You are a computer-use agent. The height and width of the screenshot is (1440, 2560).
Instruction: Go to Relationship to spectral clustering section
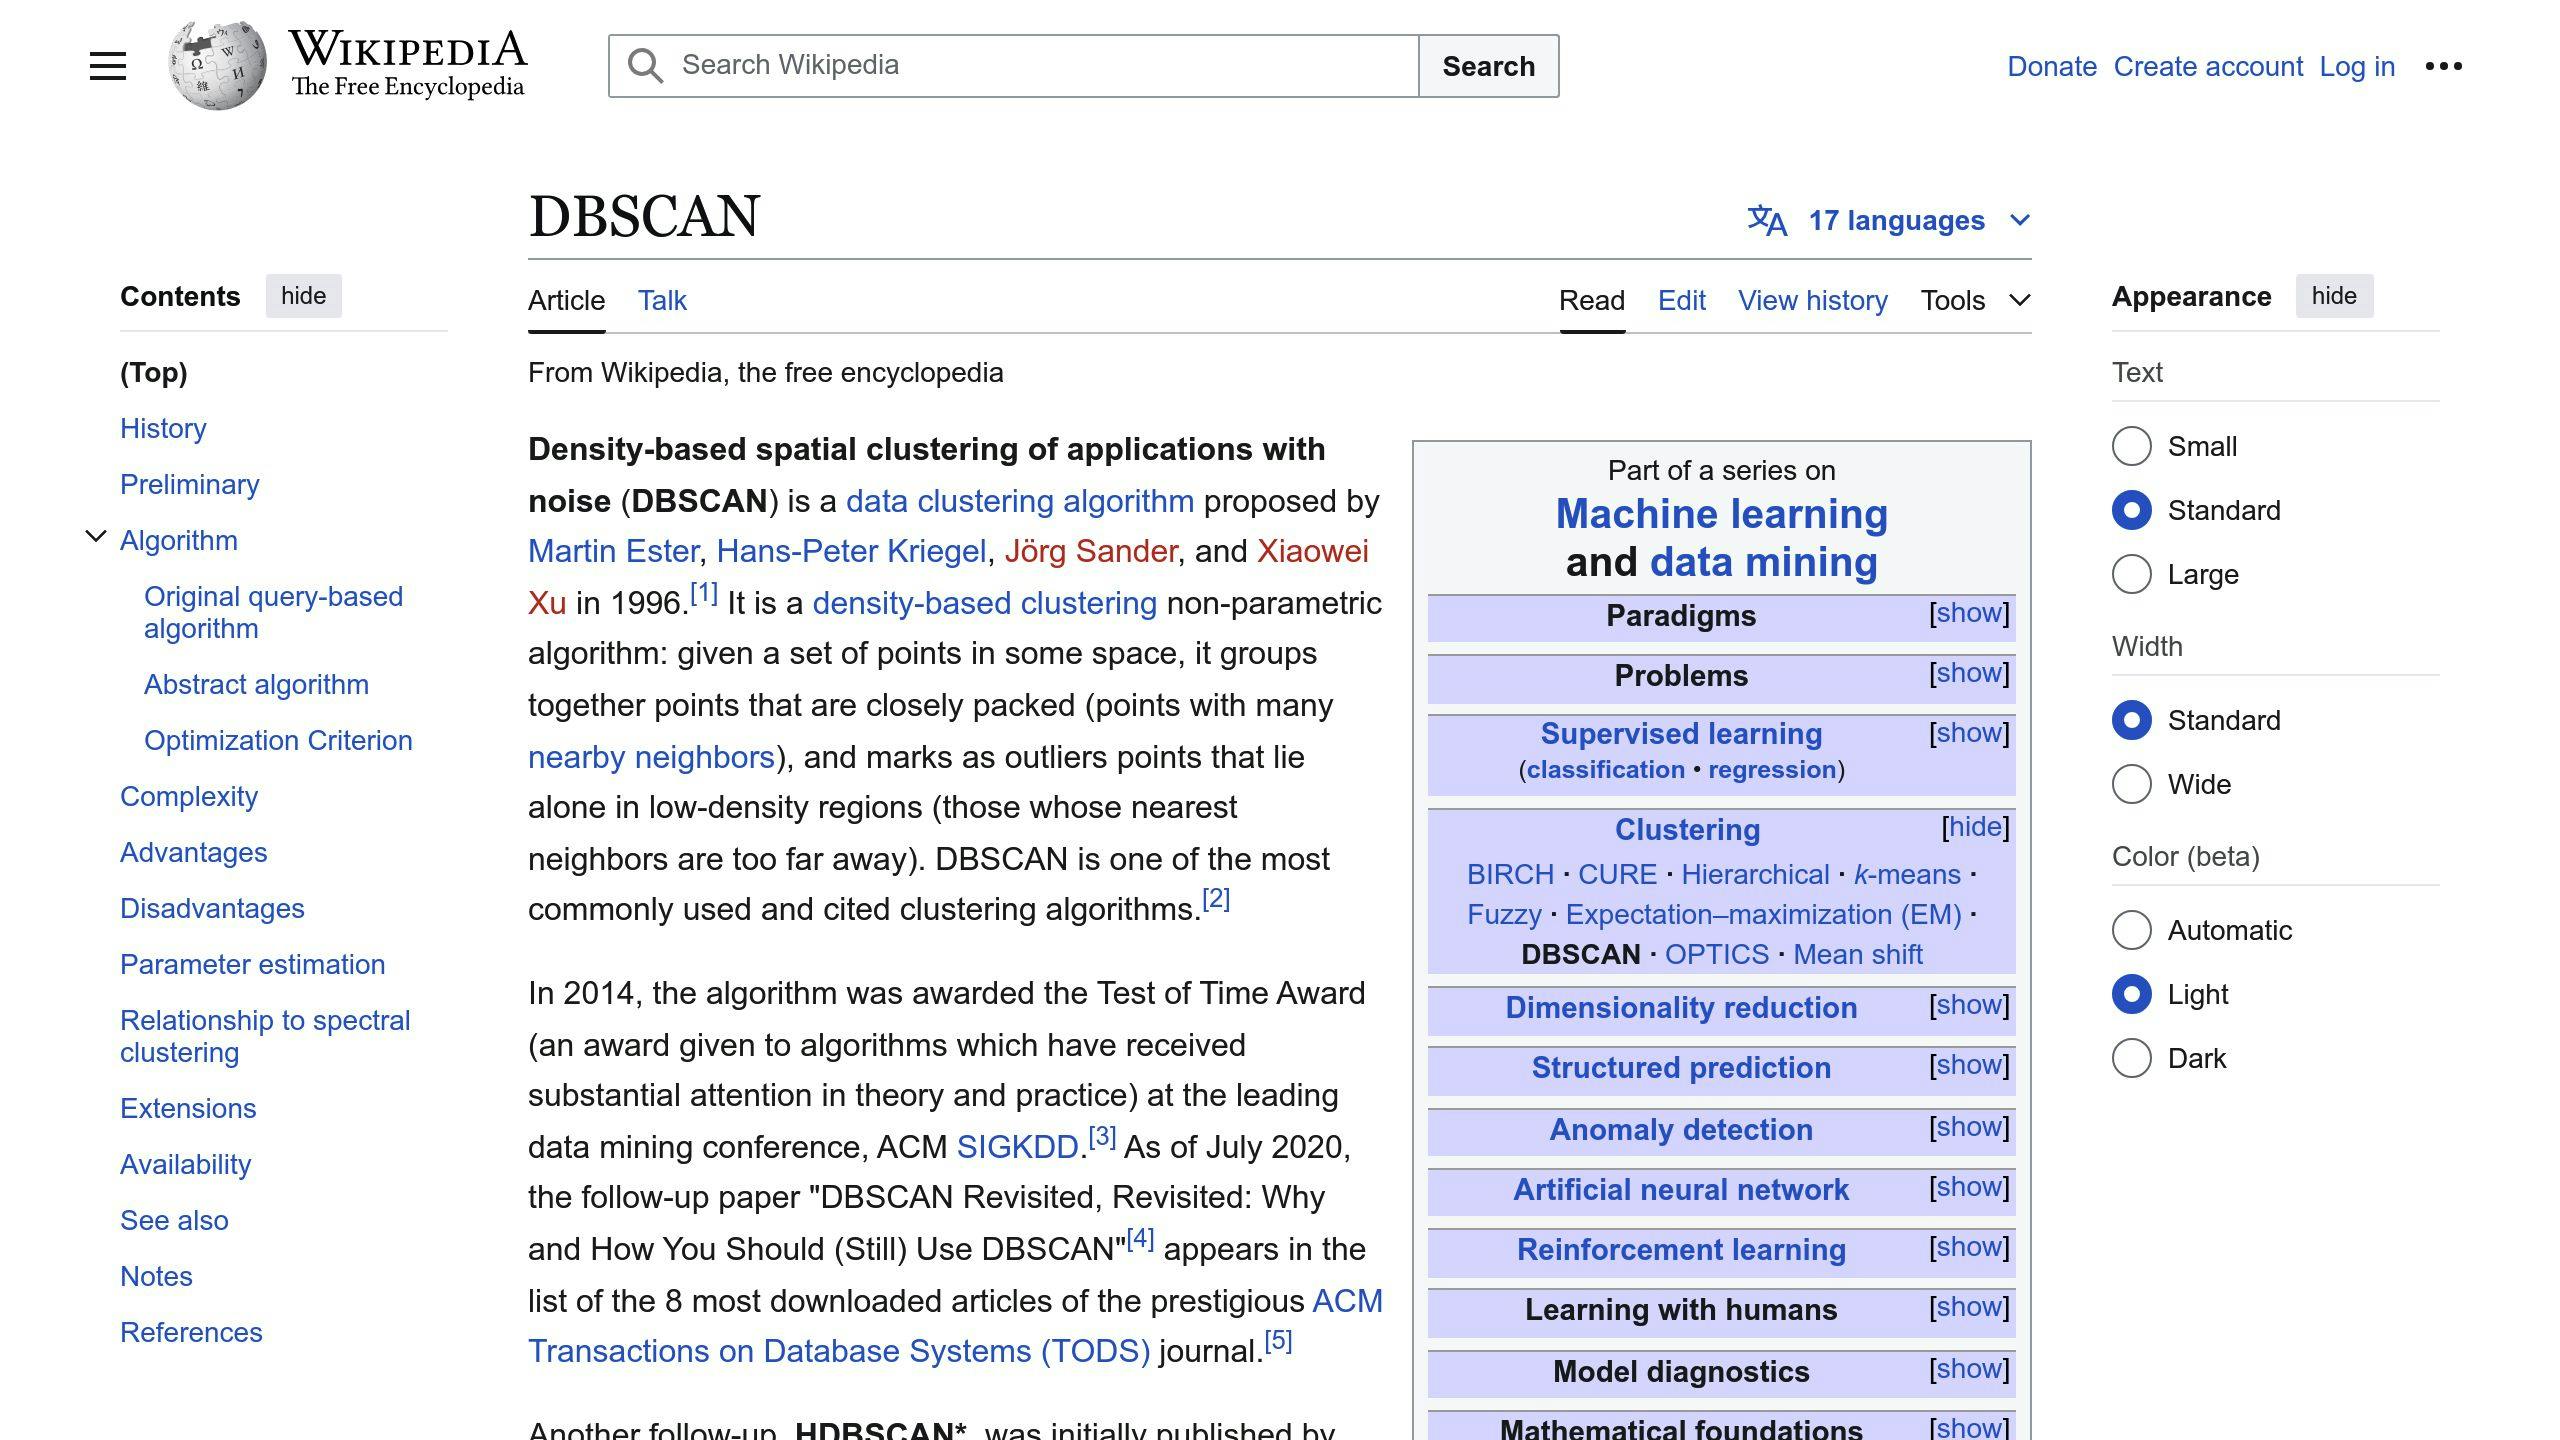(x=265, y=1036)
